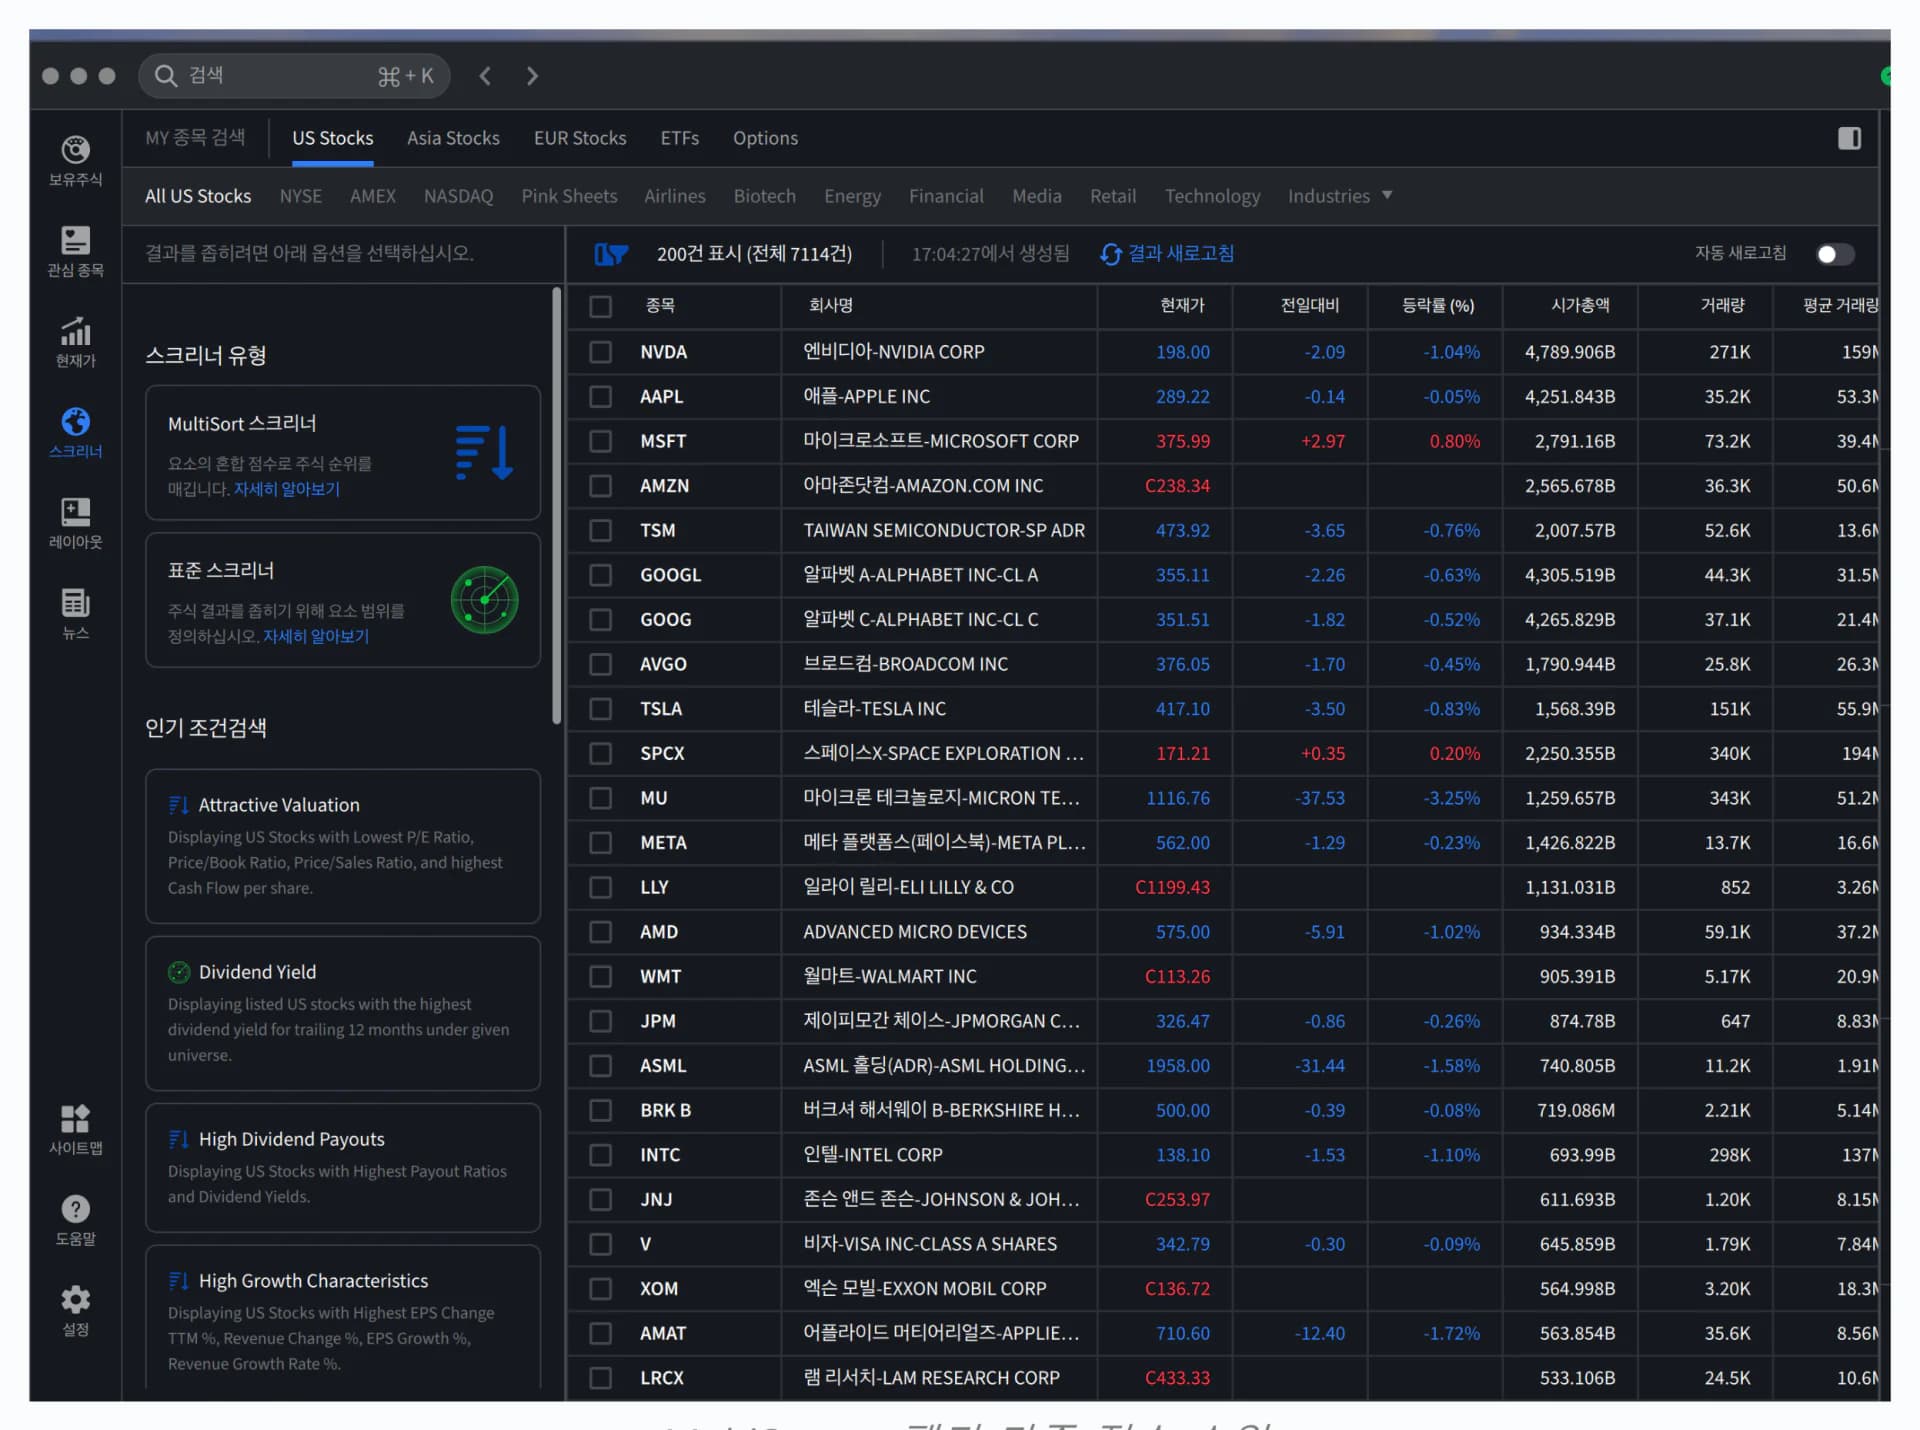Switch to the ETFs tab
Image resolution: width=1920 pixels, height=1430 pixels.
[680, 138]
